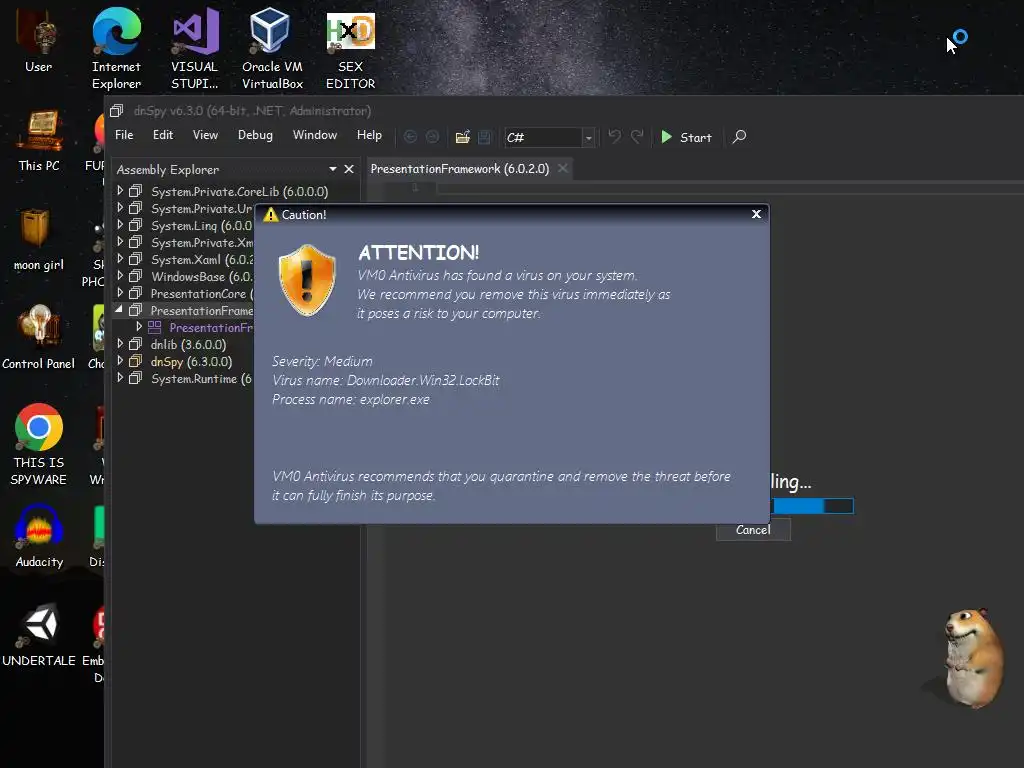Open the VISUAL STUPI... desktop shortcut
This screenshot has height=768, width=1024.
click(x=195, y=48)
